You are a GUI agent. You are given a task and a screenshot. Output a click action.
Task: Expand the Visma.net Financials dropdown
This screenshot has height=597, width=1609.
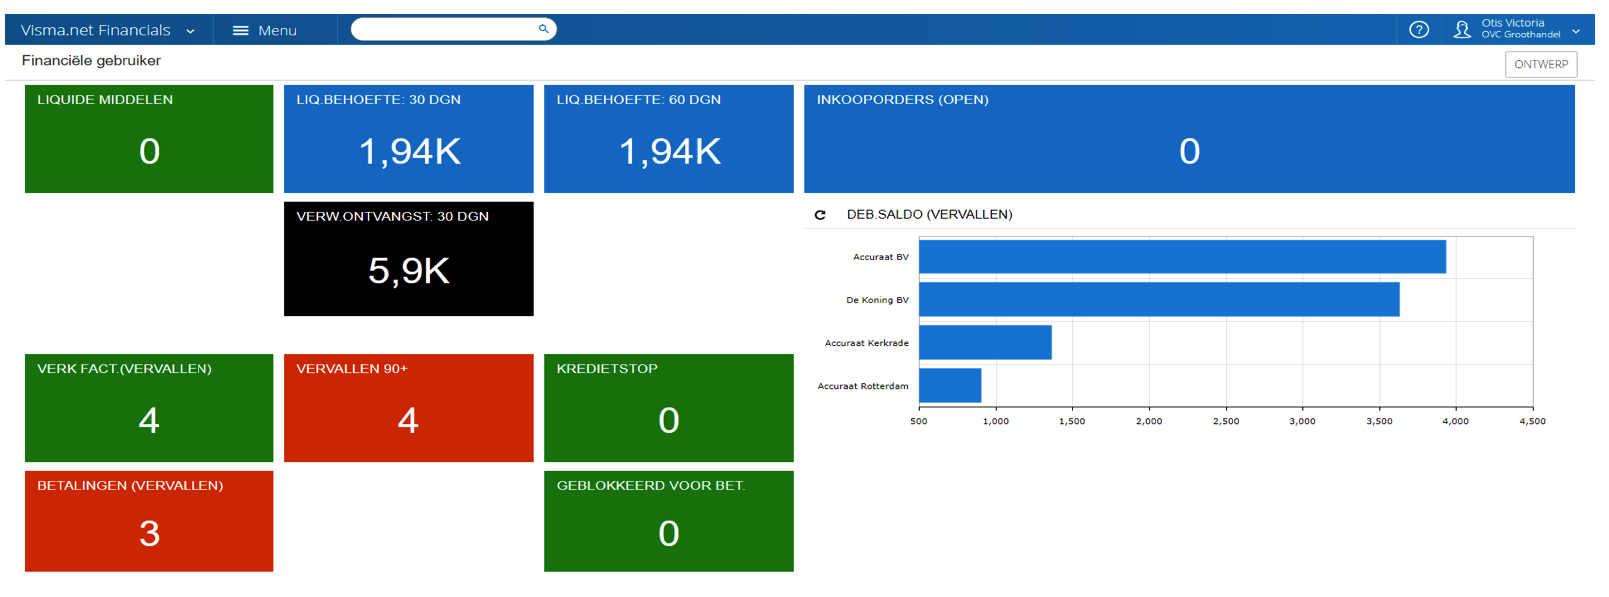click(x=190, y=31)
